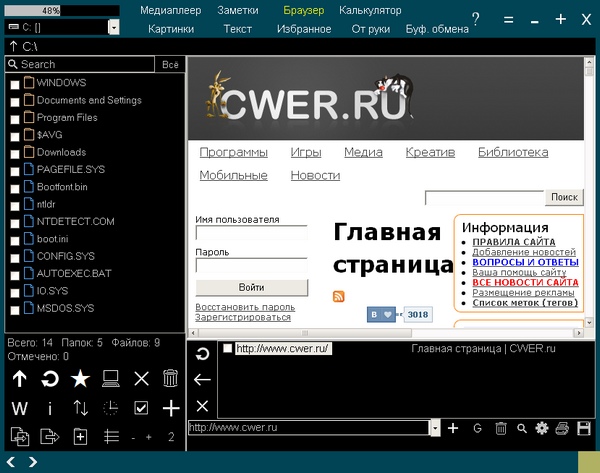Check the WINDOWS folder checkbox

pos(14,84)
